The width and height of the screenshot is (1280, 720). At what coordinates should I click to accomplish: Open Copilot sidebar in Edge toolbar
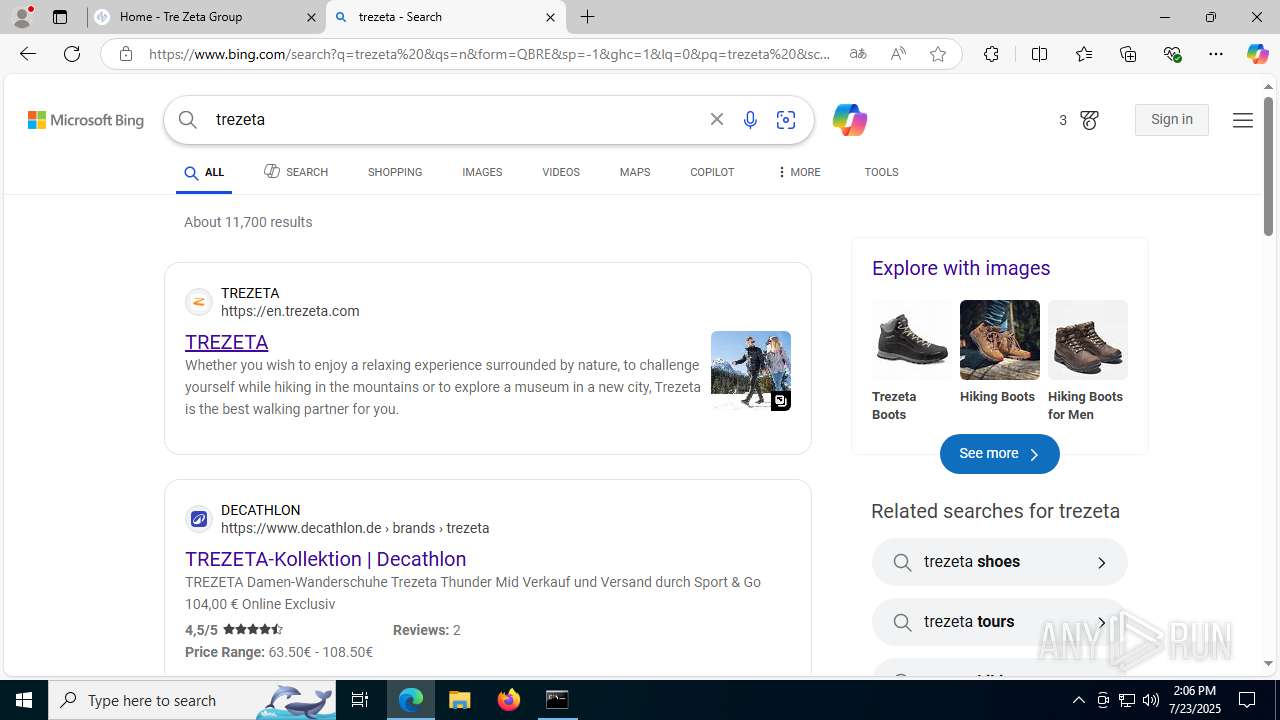point(1257,54)
